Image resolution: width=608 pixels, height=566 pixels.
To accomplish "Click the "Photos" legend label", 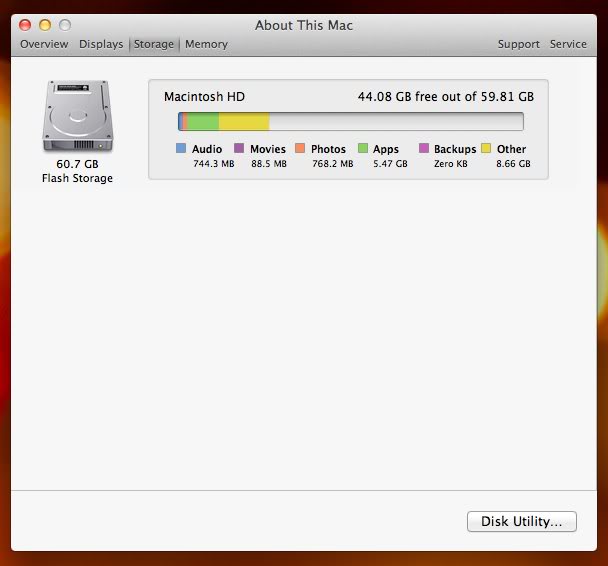I will point(328,149).
